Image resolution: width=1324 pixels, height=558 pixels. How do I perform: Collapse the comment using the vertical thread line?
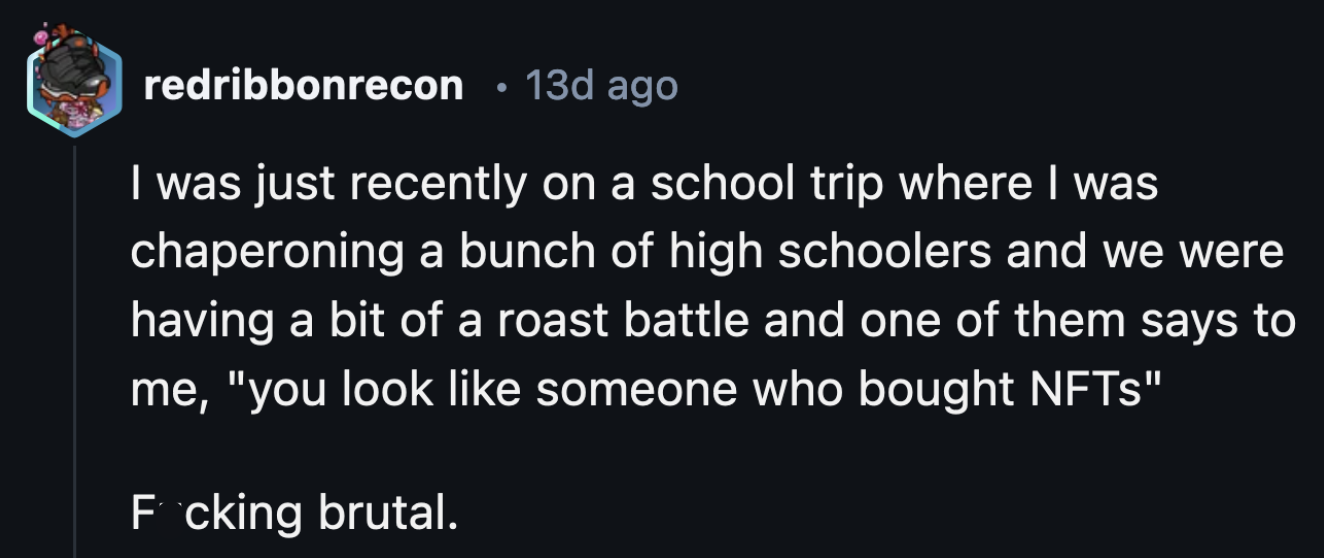click(75, 352)
